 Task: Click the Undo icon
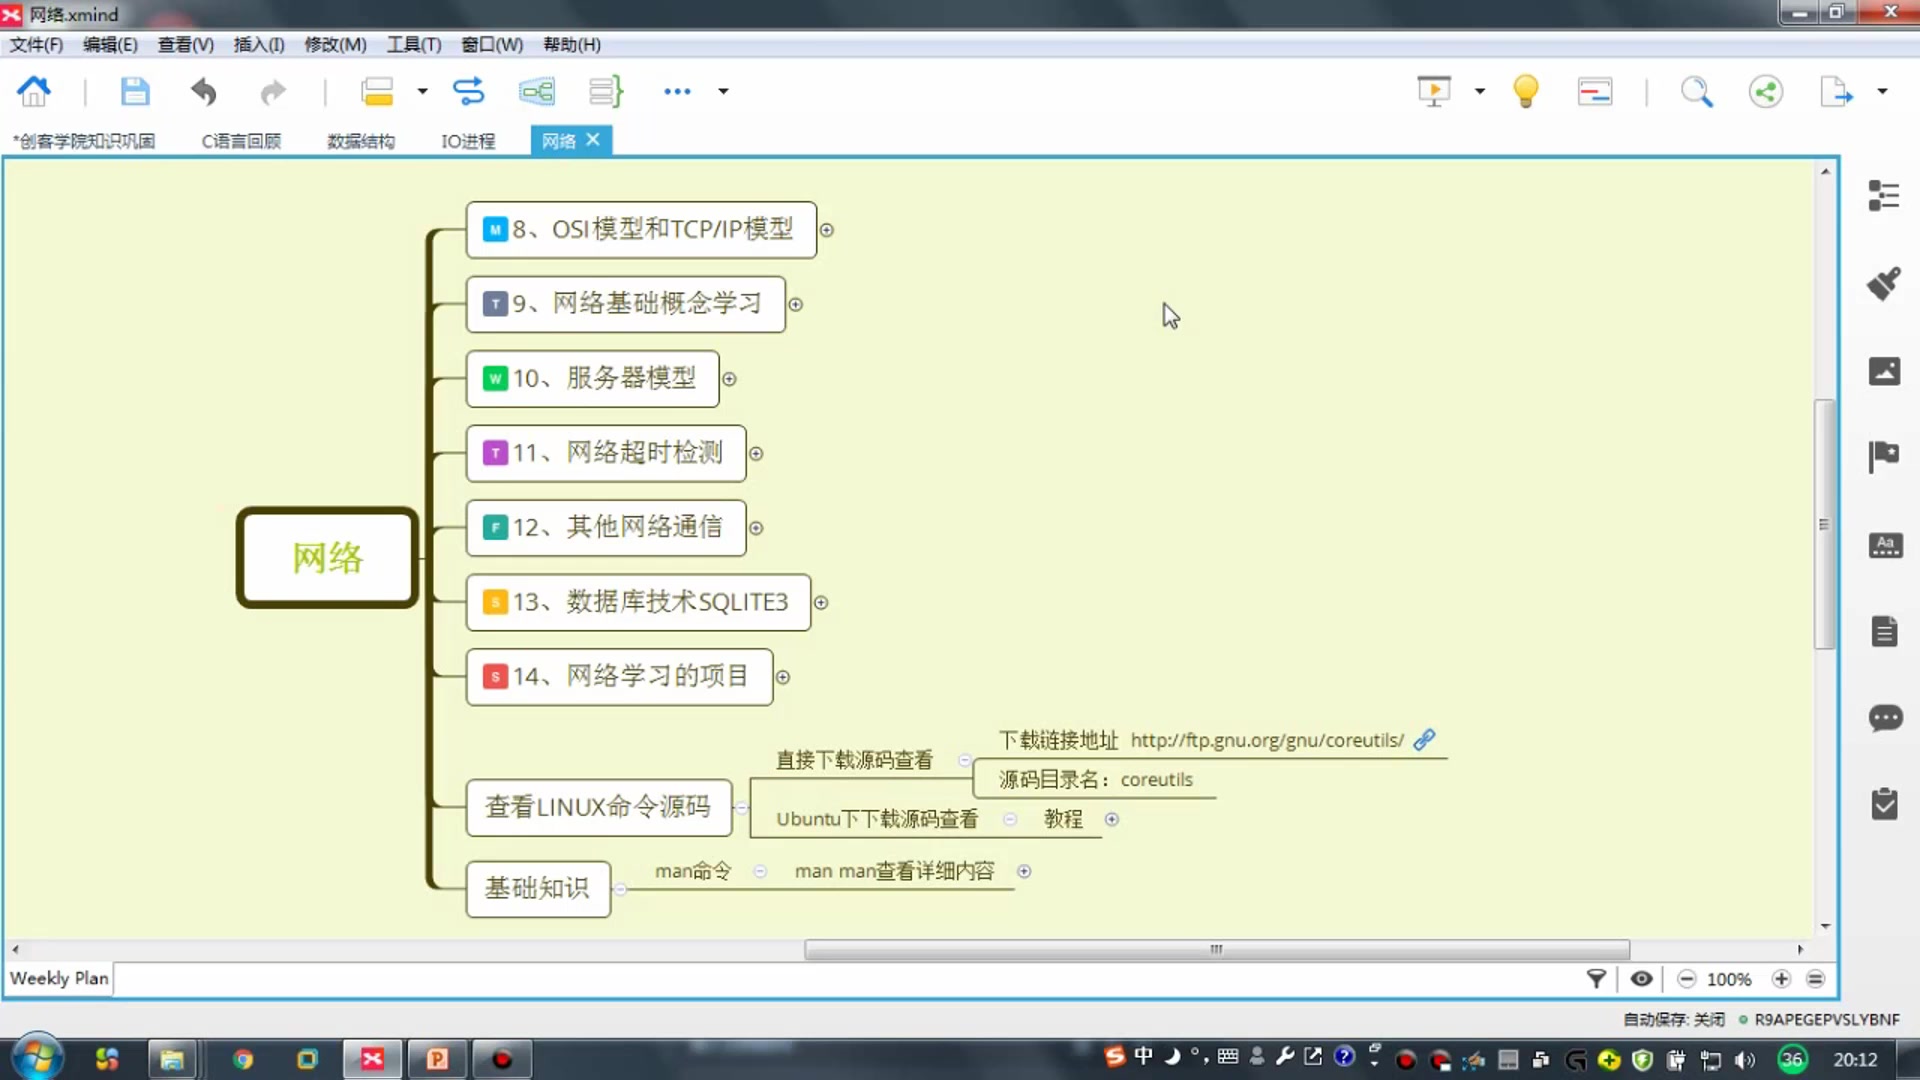click(x=204, y=90)
